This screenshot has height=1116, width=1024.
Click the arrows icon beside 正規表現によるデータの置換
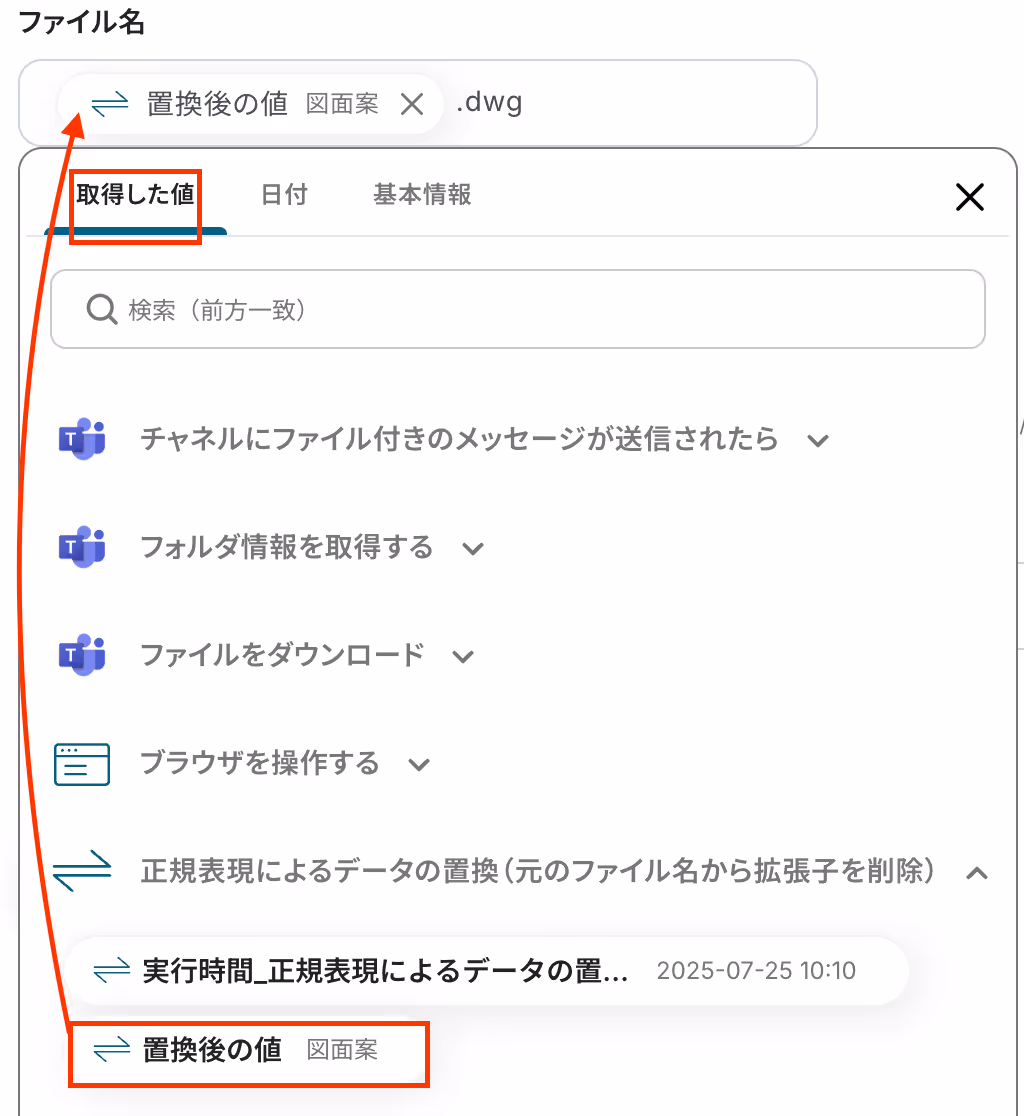(x=82, y=871)
